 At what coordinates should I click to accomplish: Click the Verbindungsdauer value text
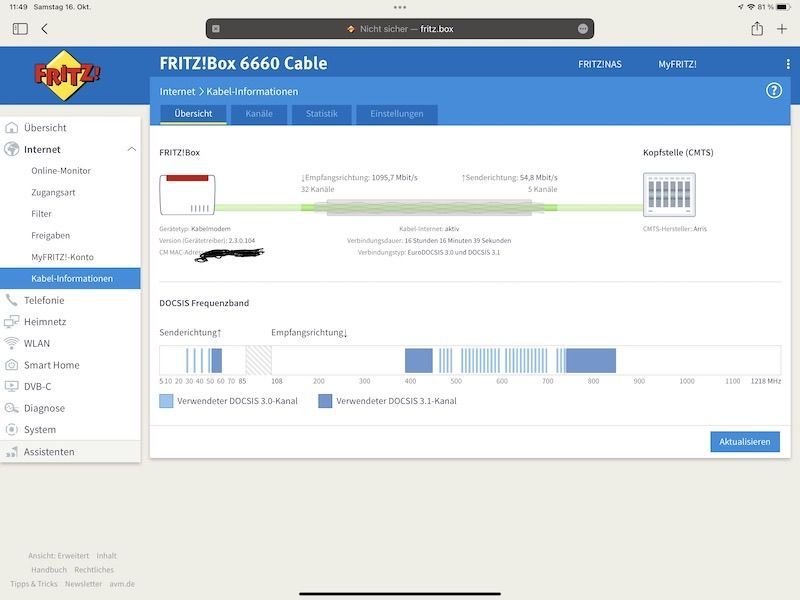point(458,240)
